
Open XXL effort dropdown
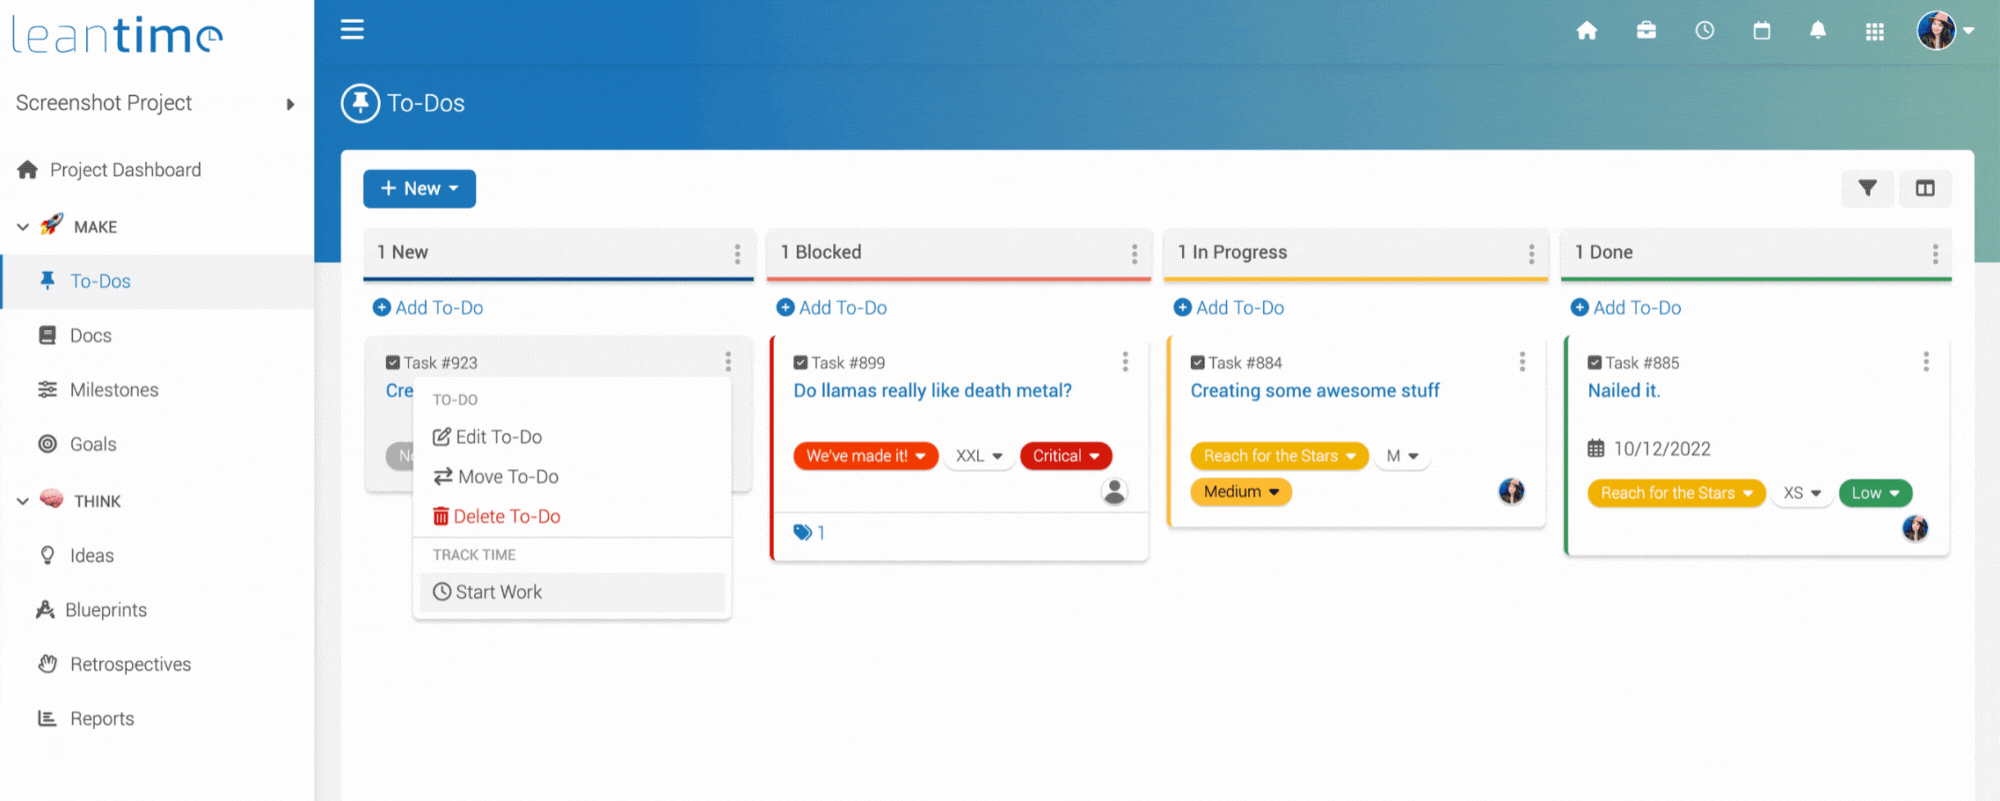tap(979, 455)
